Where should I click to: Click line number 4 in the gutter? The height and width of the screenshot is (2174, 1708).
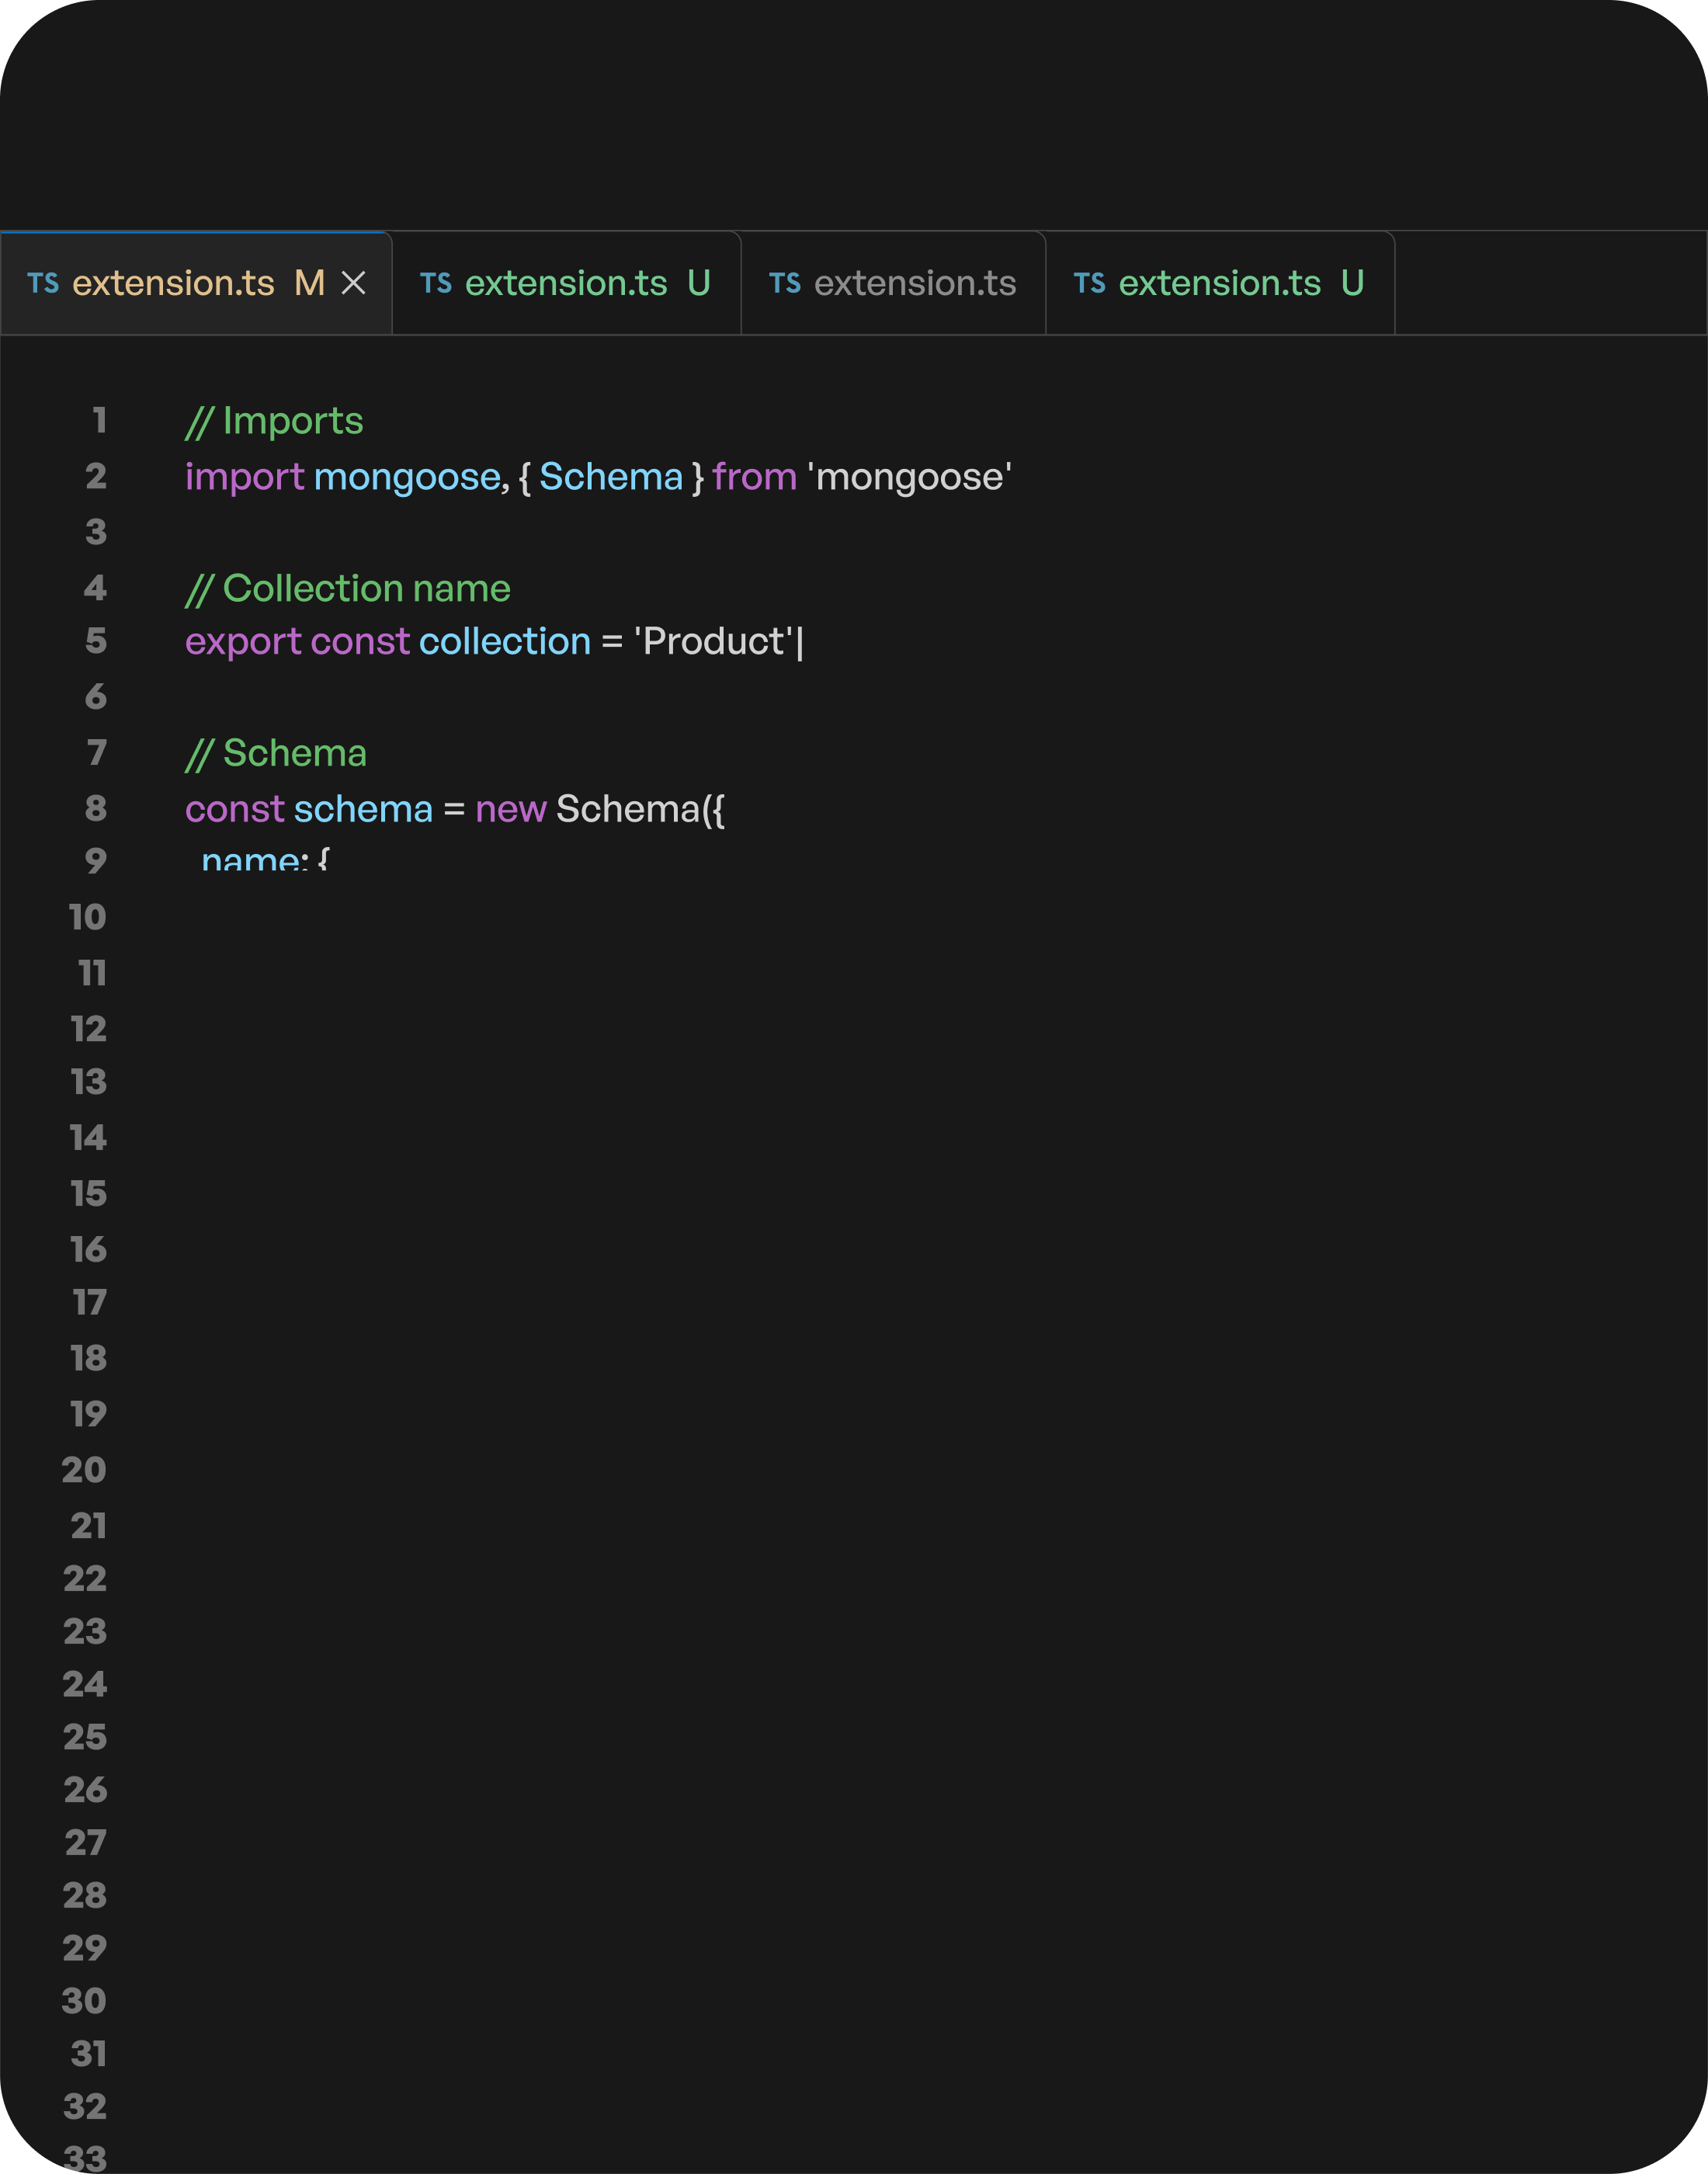[x=95, y=588]
